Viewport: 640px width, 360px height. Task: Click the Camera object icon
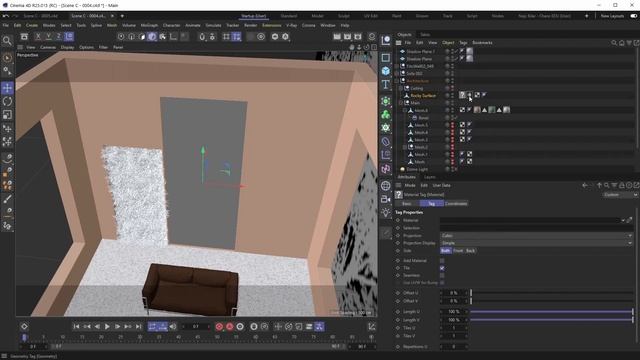coord(386,199)
